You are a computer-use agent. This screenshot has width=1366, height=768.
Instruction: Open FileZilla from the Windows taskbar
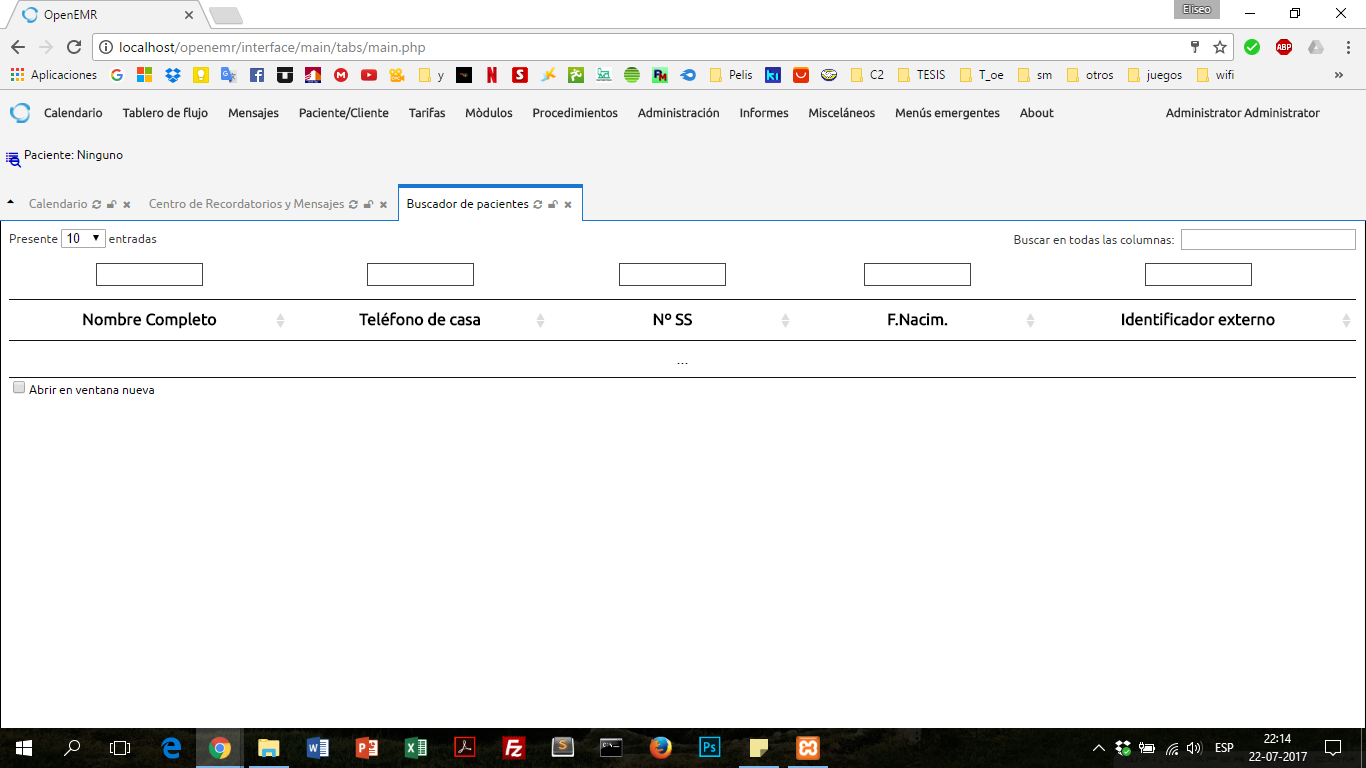coord(514,747)
